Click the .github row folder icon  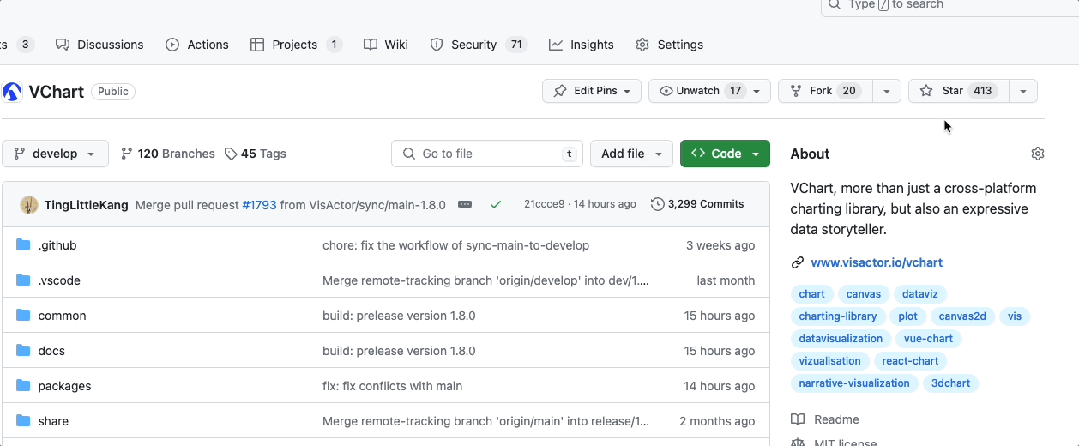click(x=23, y=245)
